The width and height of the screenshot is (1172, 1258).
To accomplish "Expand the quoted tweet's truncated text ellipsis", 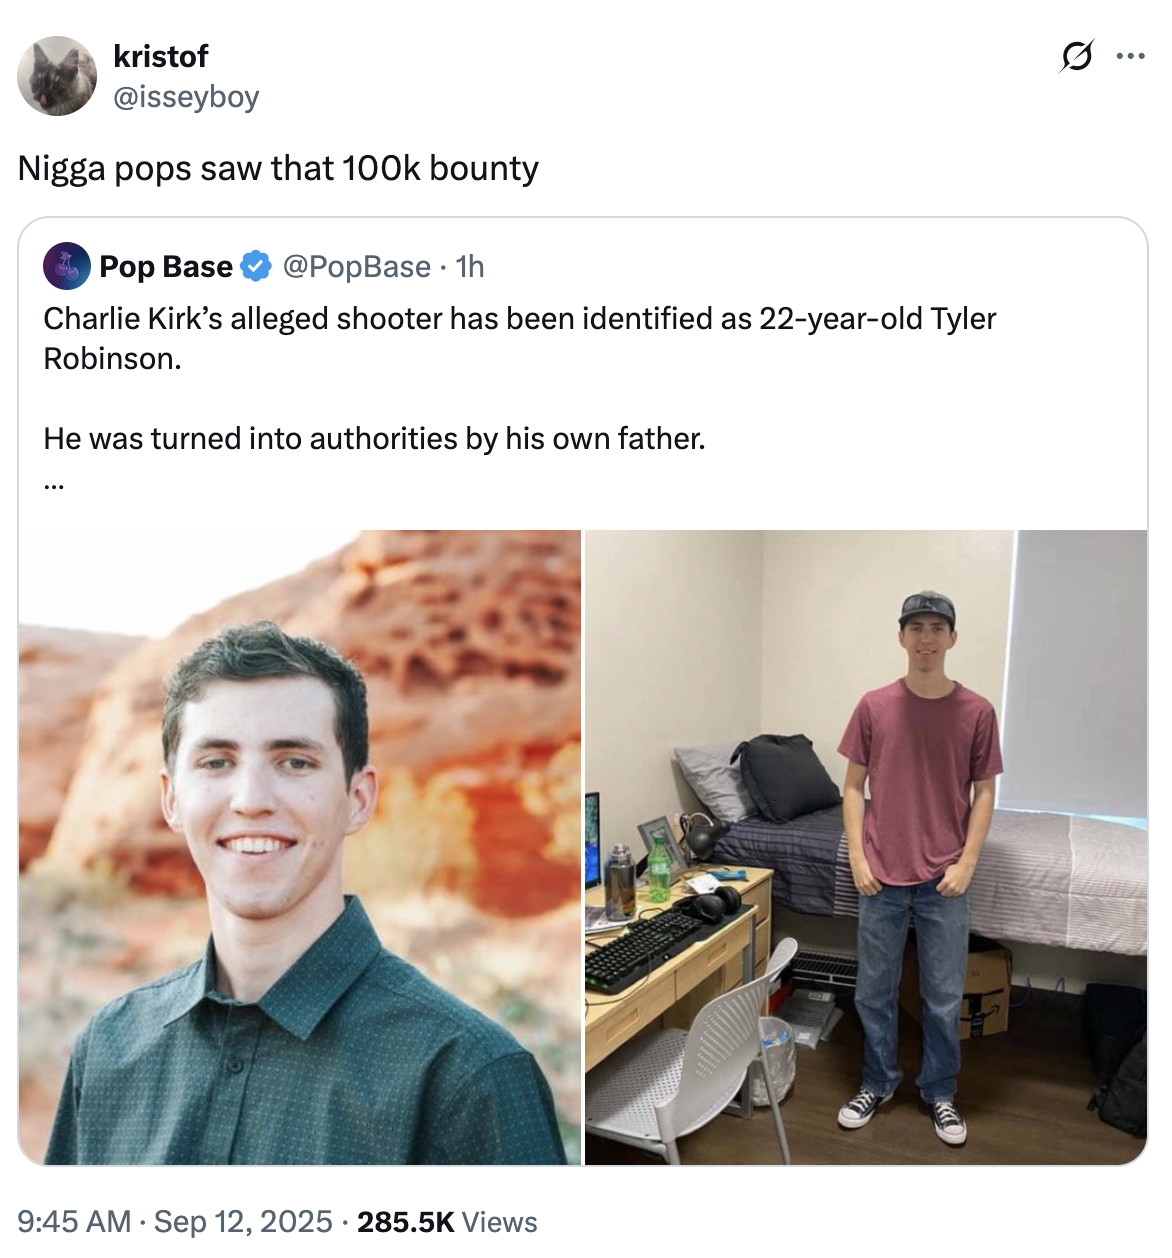I will (54, 484).
